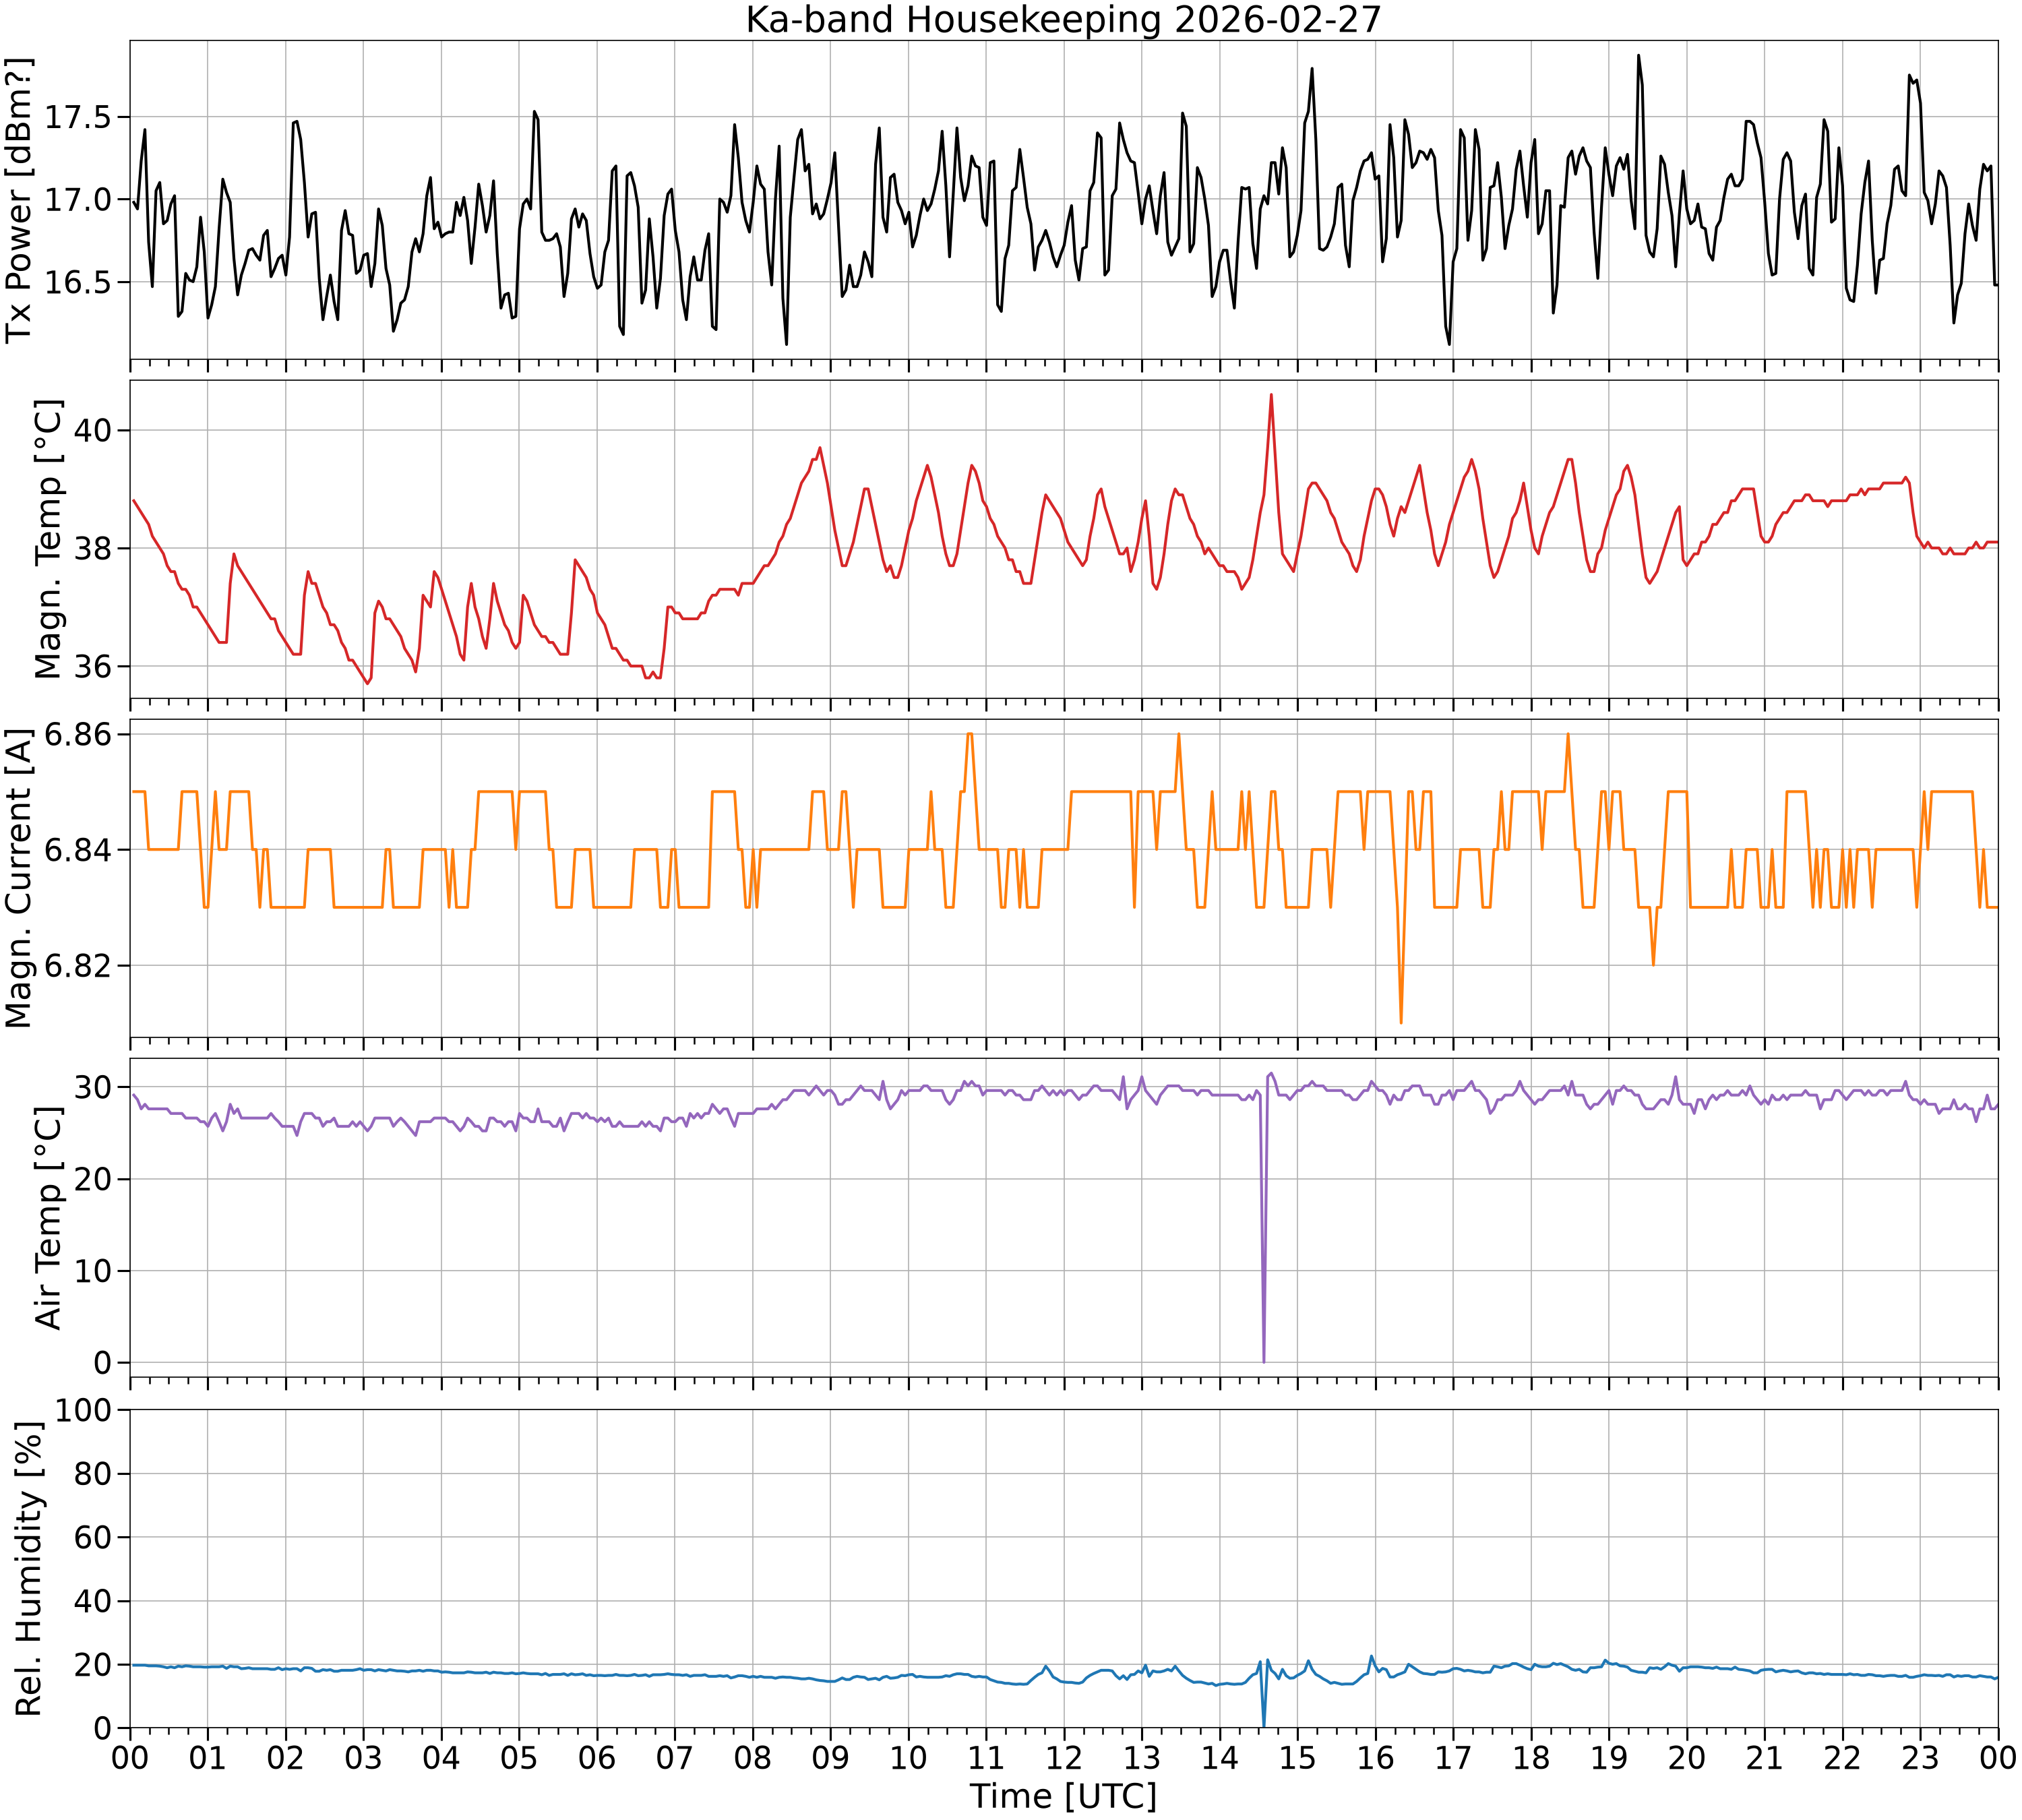Click the highest Tx power spike
2022x1820 pixels.
(1638, 56)
